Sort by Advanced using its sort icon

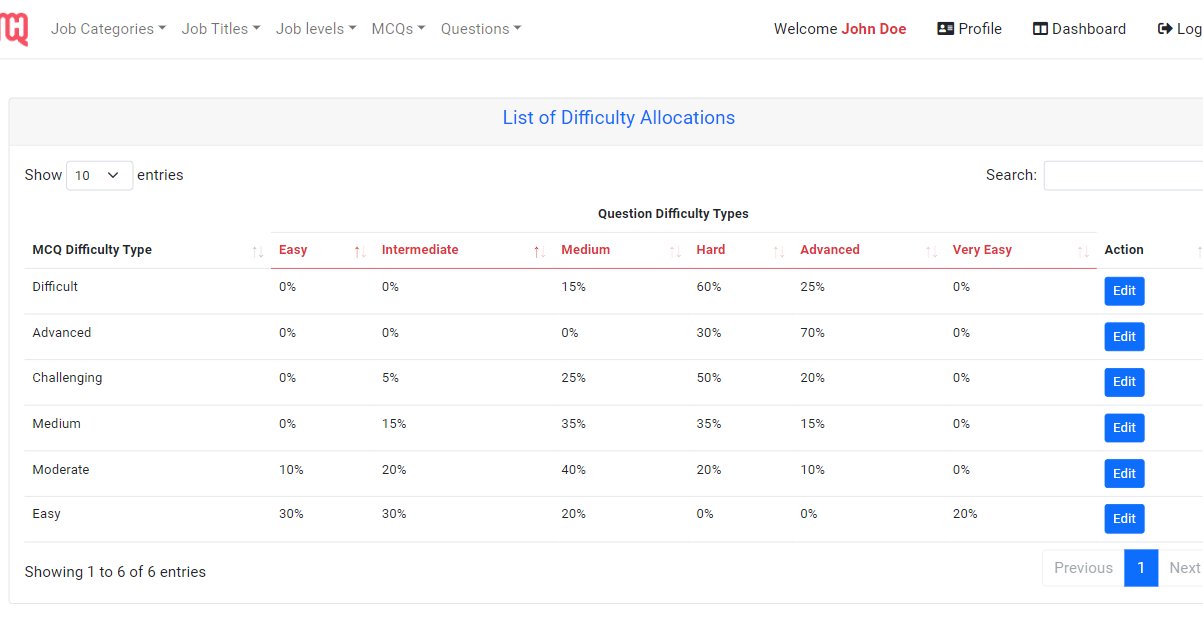(929, 250)
